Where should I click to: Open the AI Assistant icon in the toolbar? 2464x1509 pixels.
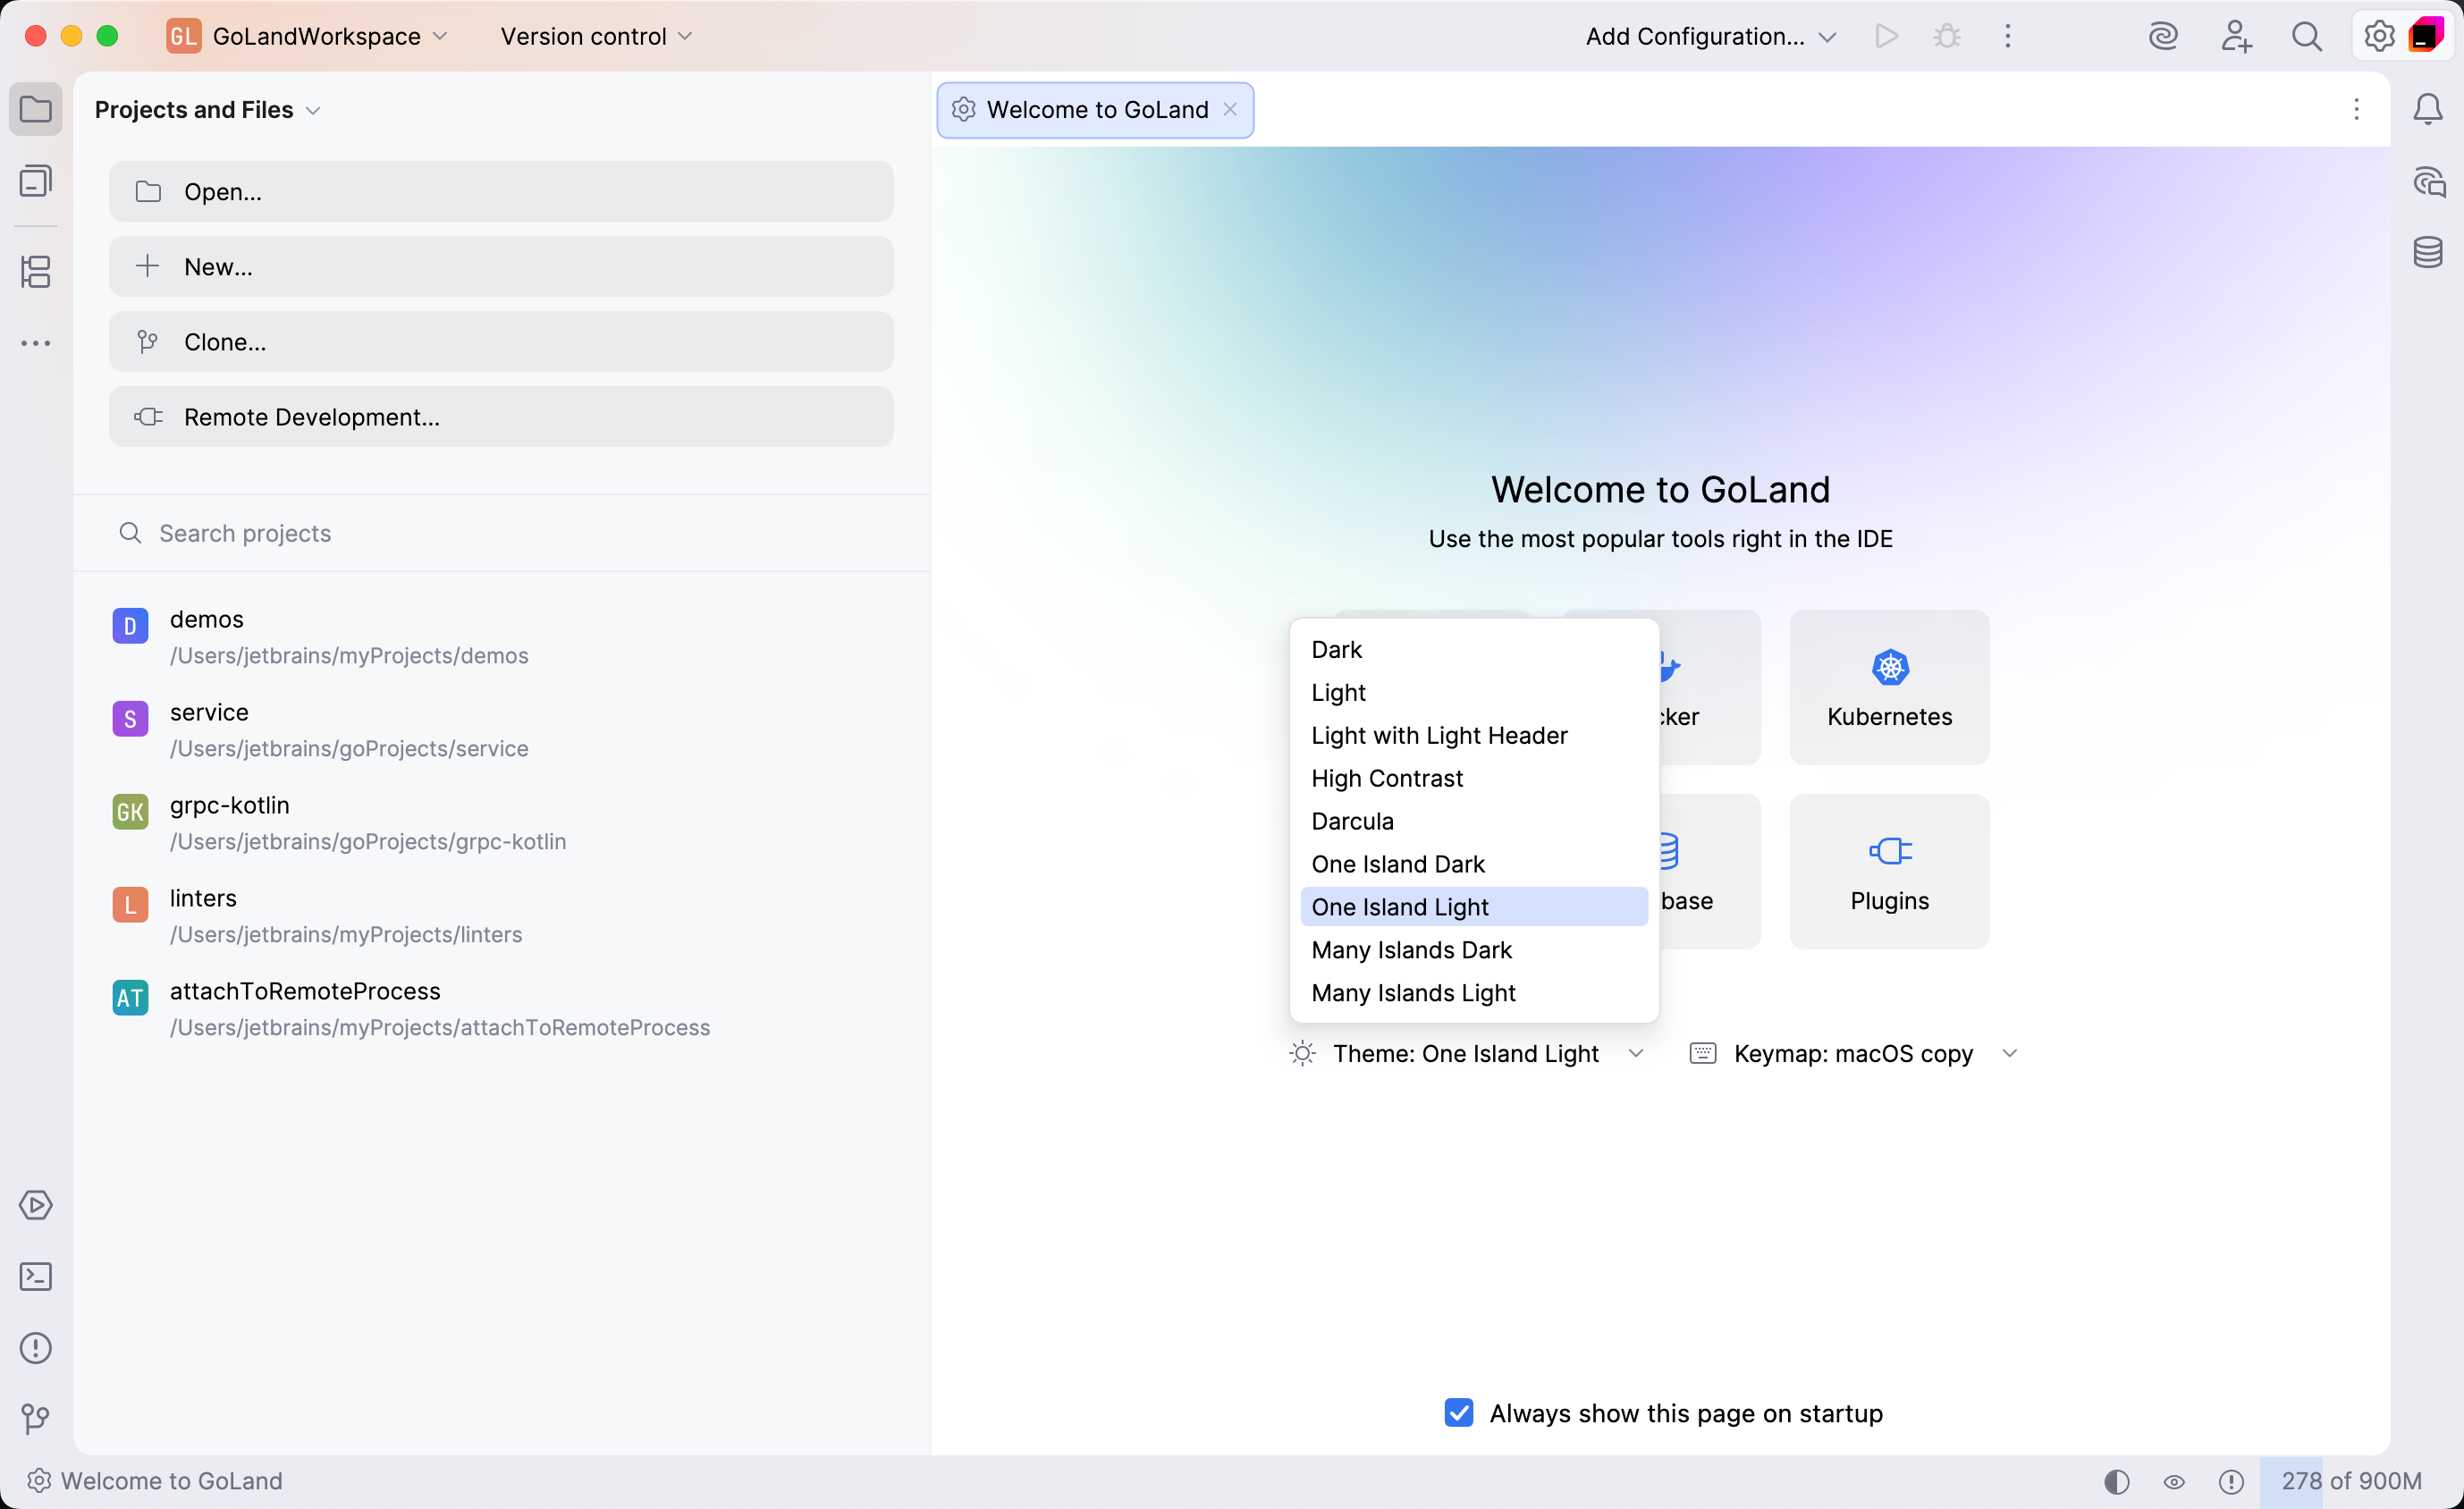tap(2164, 36)
